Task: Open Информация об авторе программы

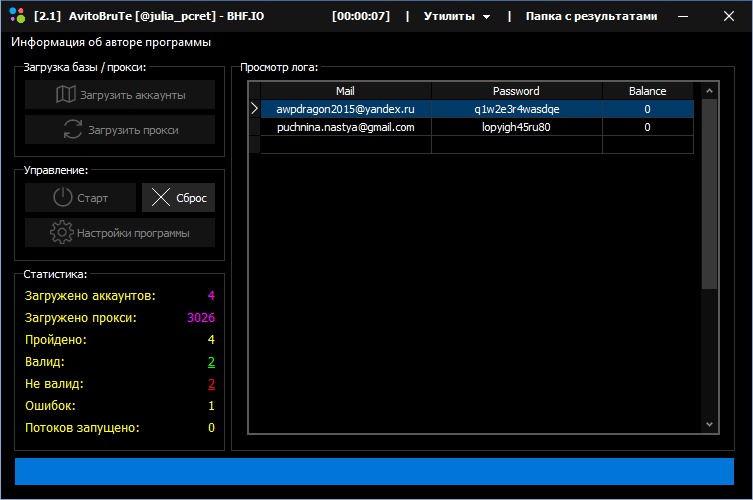Action: 111,42
